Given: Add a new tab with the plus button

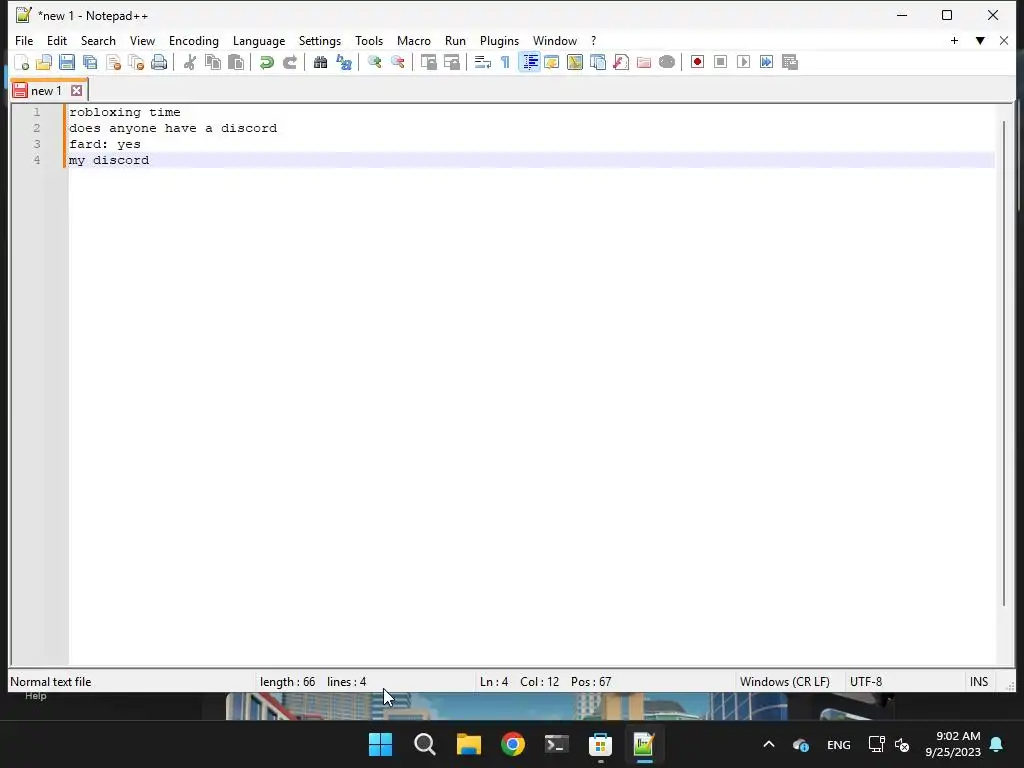Looking at the screenshot, I should click(x=954, y=40).
